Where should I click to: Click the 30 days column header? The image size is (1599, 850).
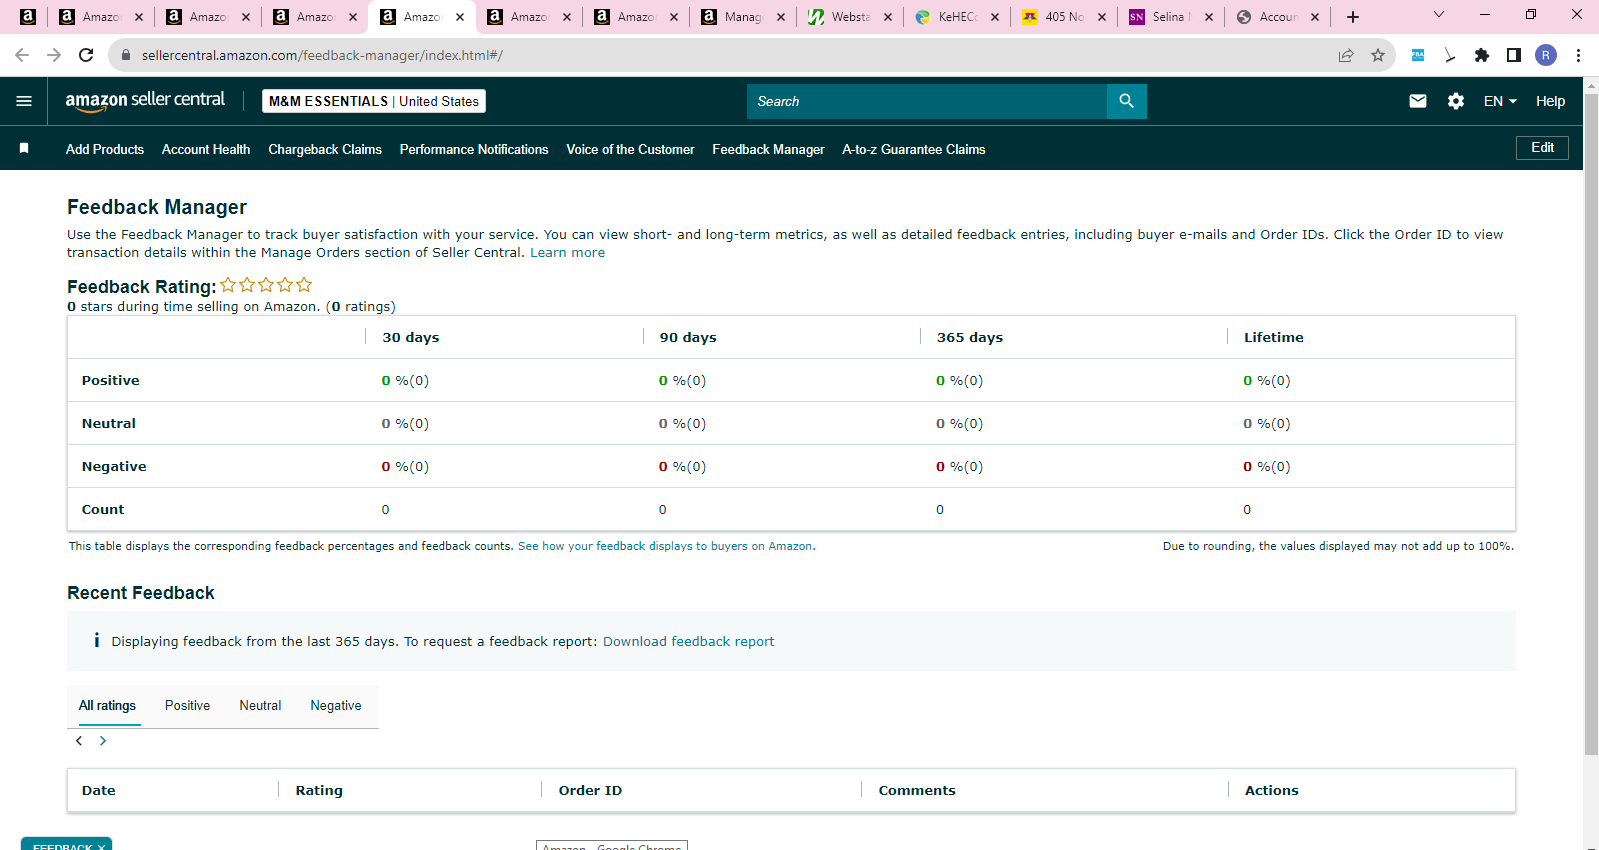[x=411, y=337]
